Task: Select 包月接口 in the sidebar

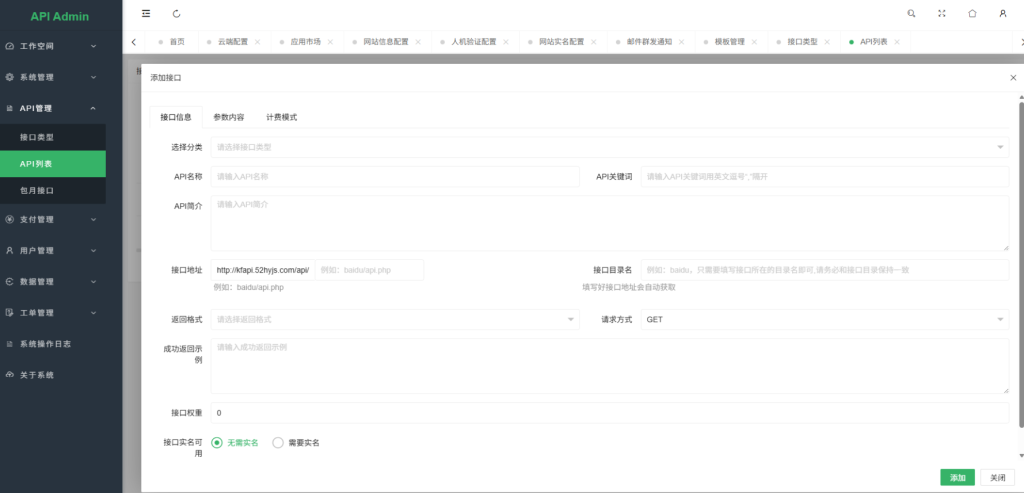Action: [53, 191]
